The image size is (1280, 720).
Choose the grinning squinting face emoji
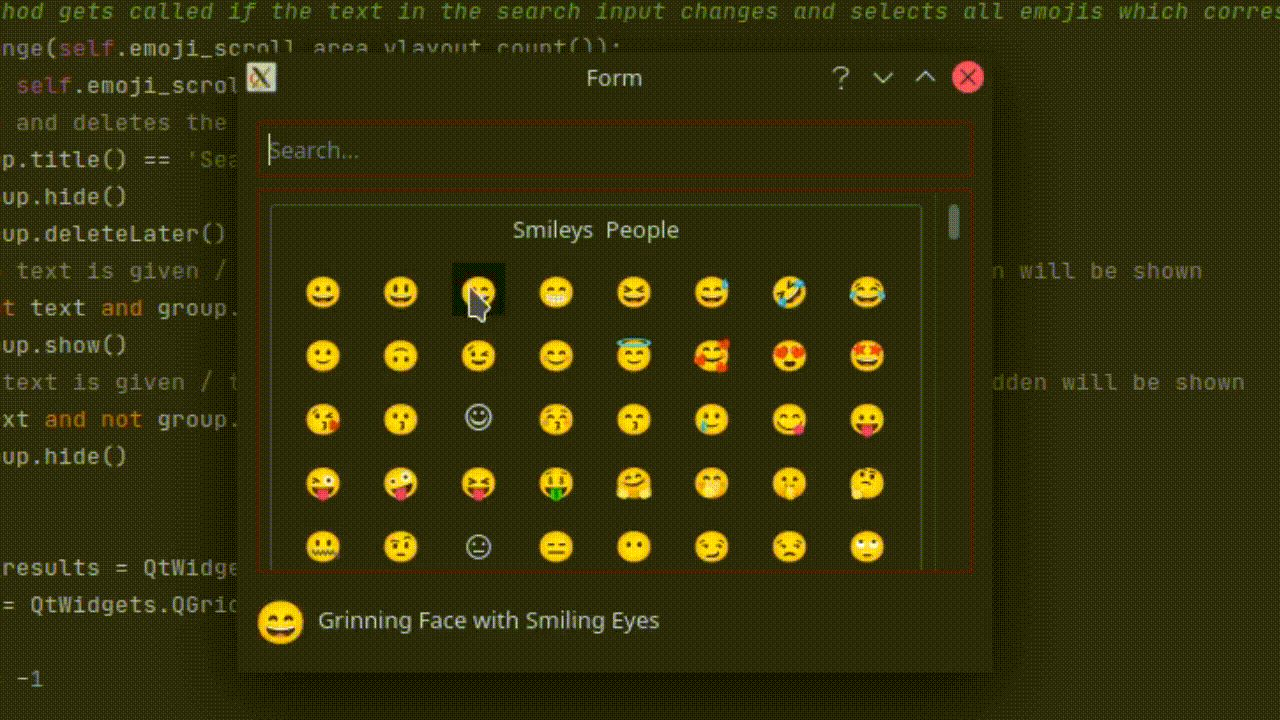pos(633,292)
